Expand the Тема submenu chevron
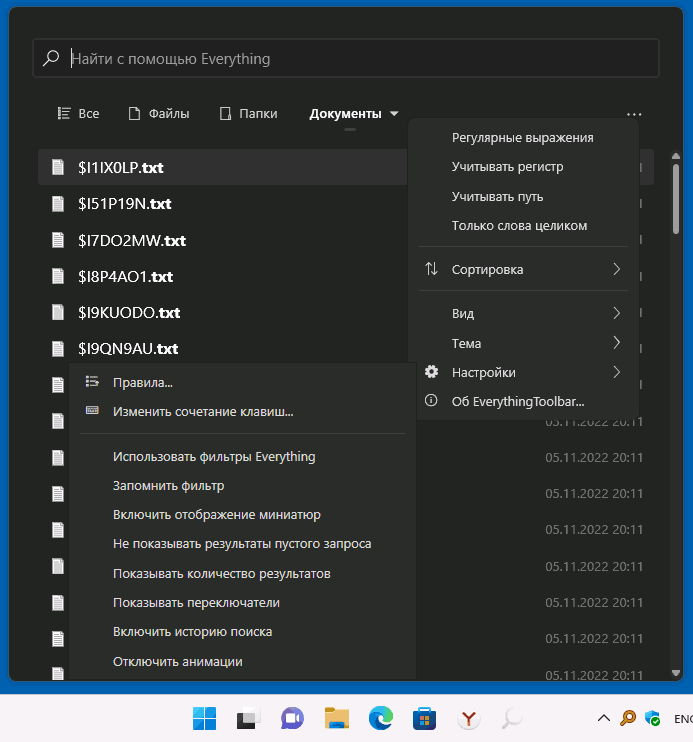The width and height of the screenshot is (693, 742). (616, 343)
